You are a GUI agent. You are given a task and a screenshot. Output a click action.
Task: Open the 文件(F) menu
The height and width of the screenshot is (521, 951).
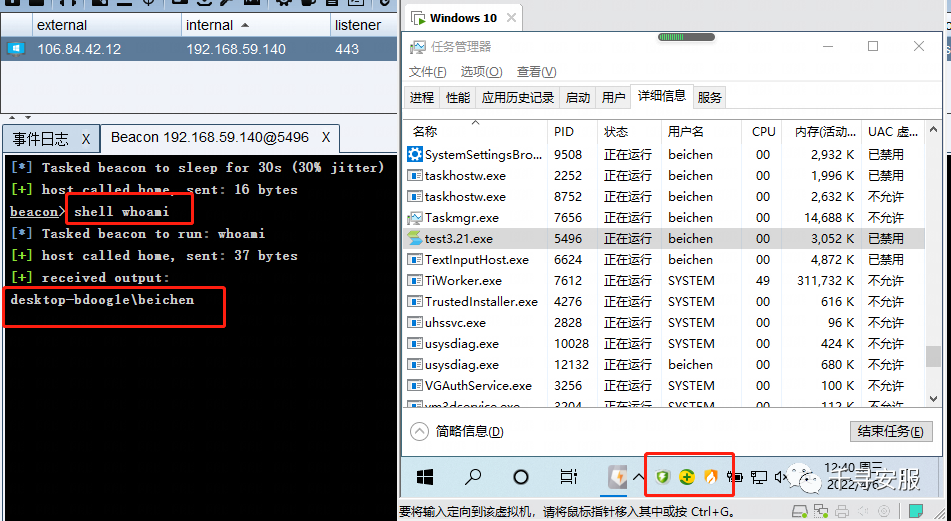click(428, 72)
